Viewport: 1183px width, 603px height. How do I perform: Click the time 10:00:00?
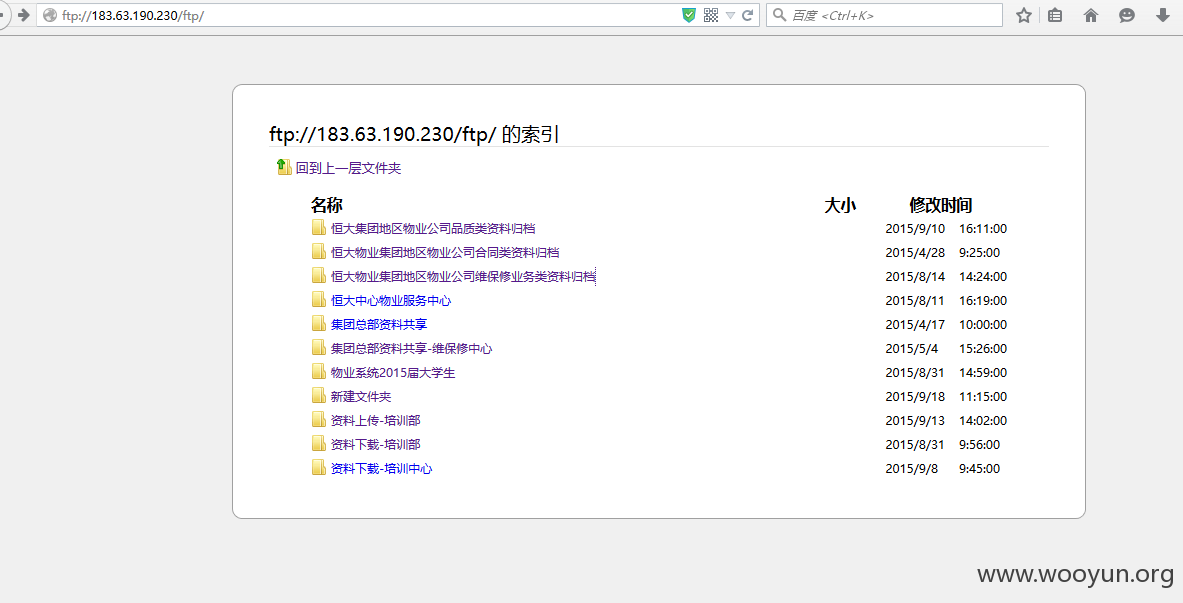[x=983, y=325]
